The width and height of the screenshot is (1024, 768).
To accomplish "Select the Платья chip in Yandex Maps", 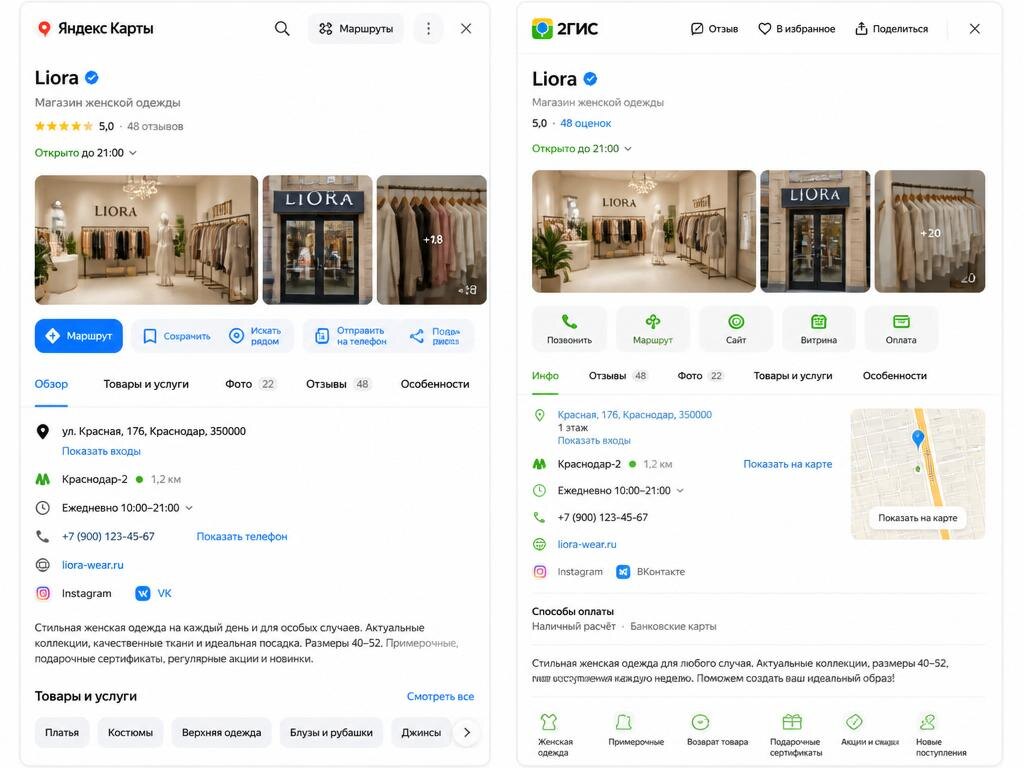I will [62, 733].
